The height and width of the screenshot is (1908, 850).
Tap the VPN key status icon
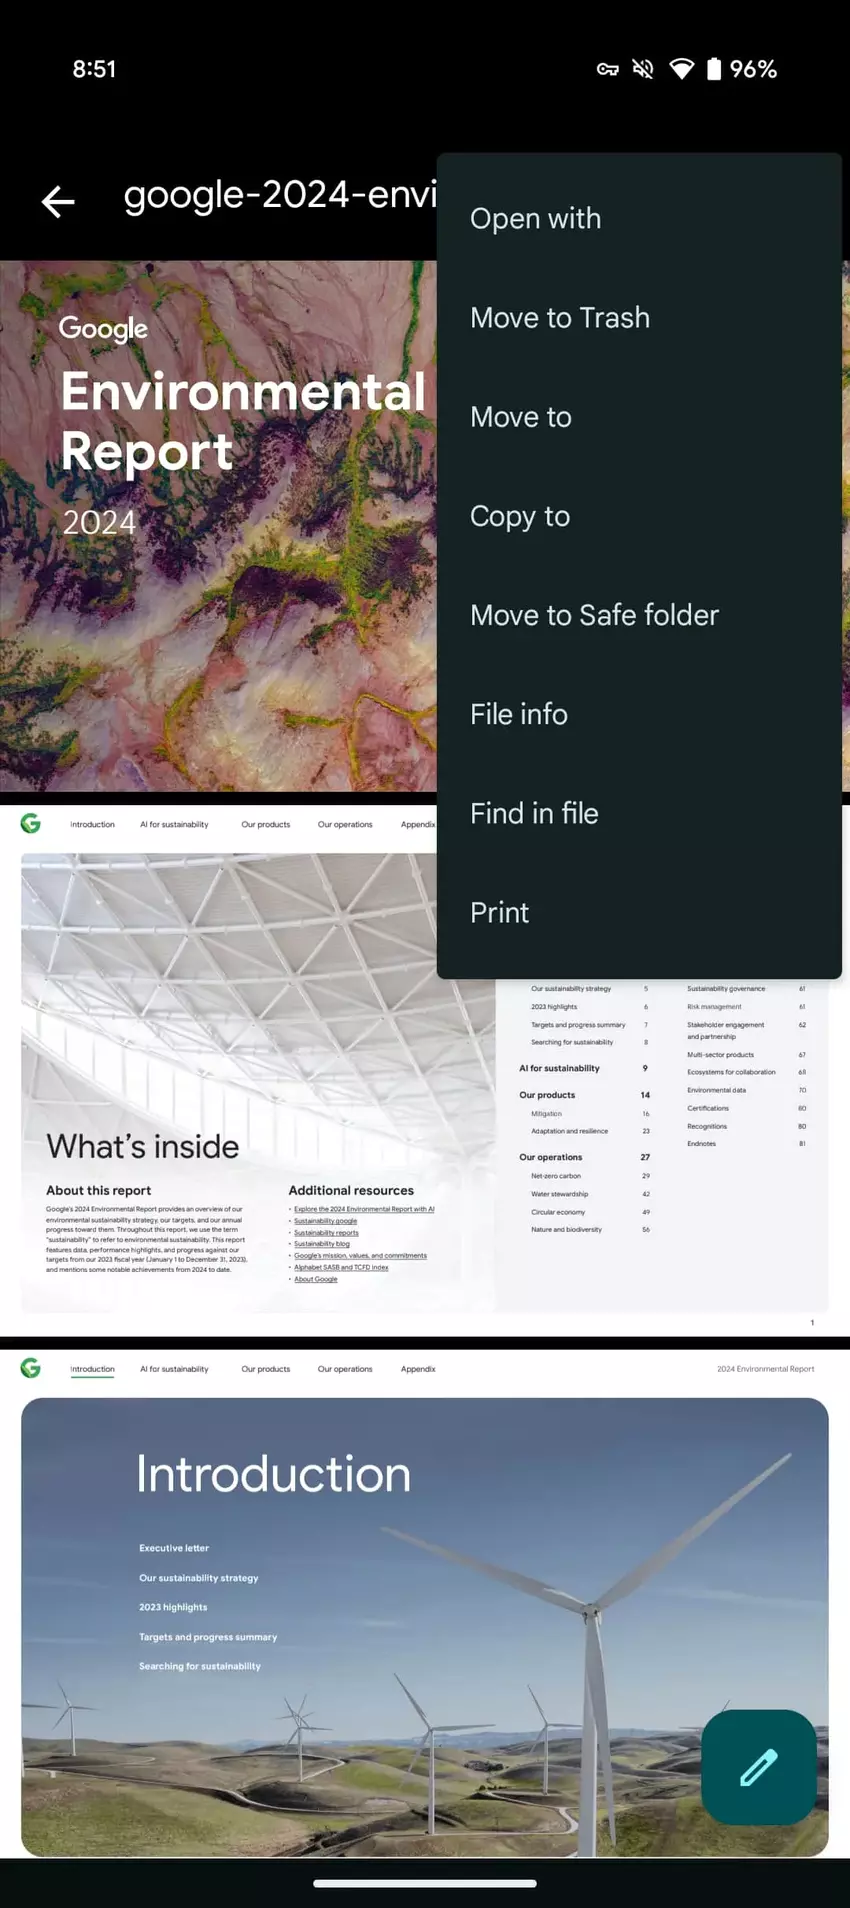[607, 69]
